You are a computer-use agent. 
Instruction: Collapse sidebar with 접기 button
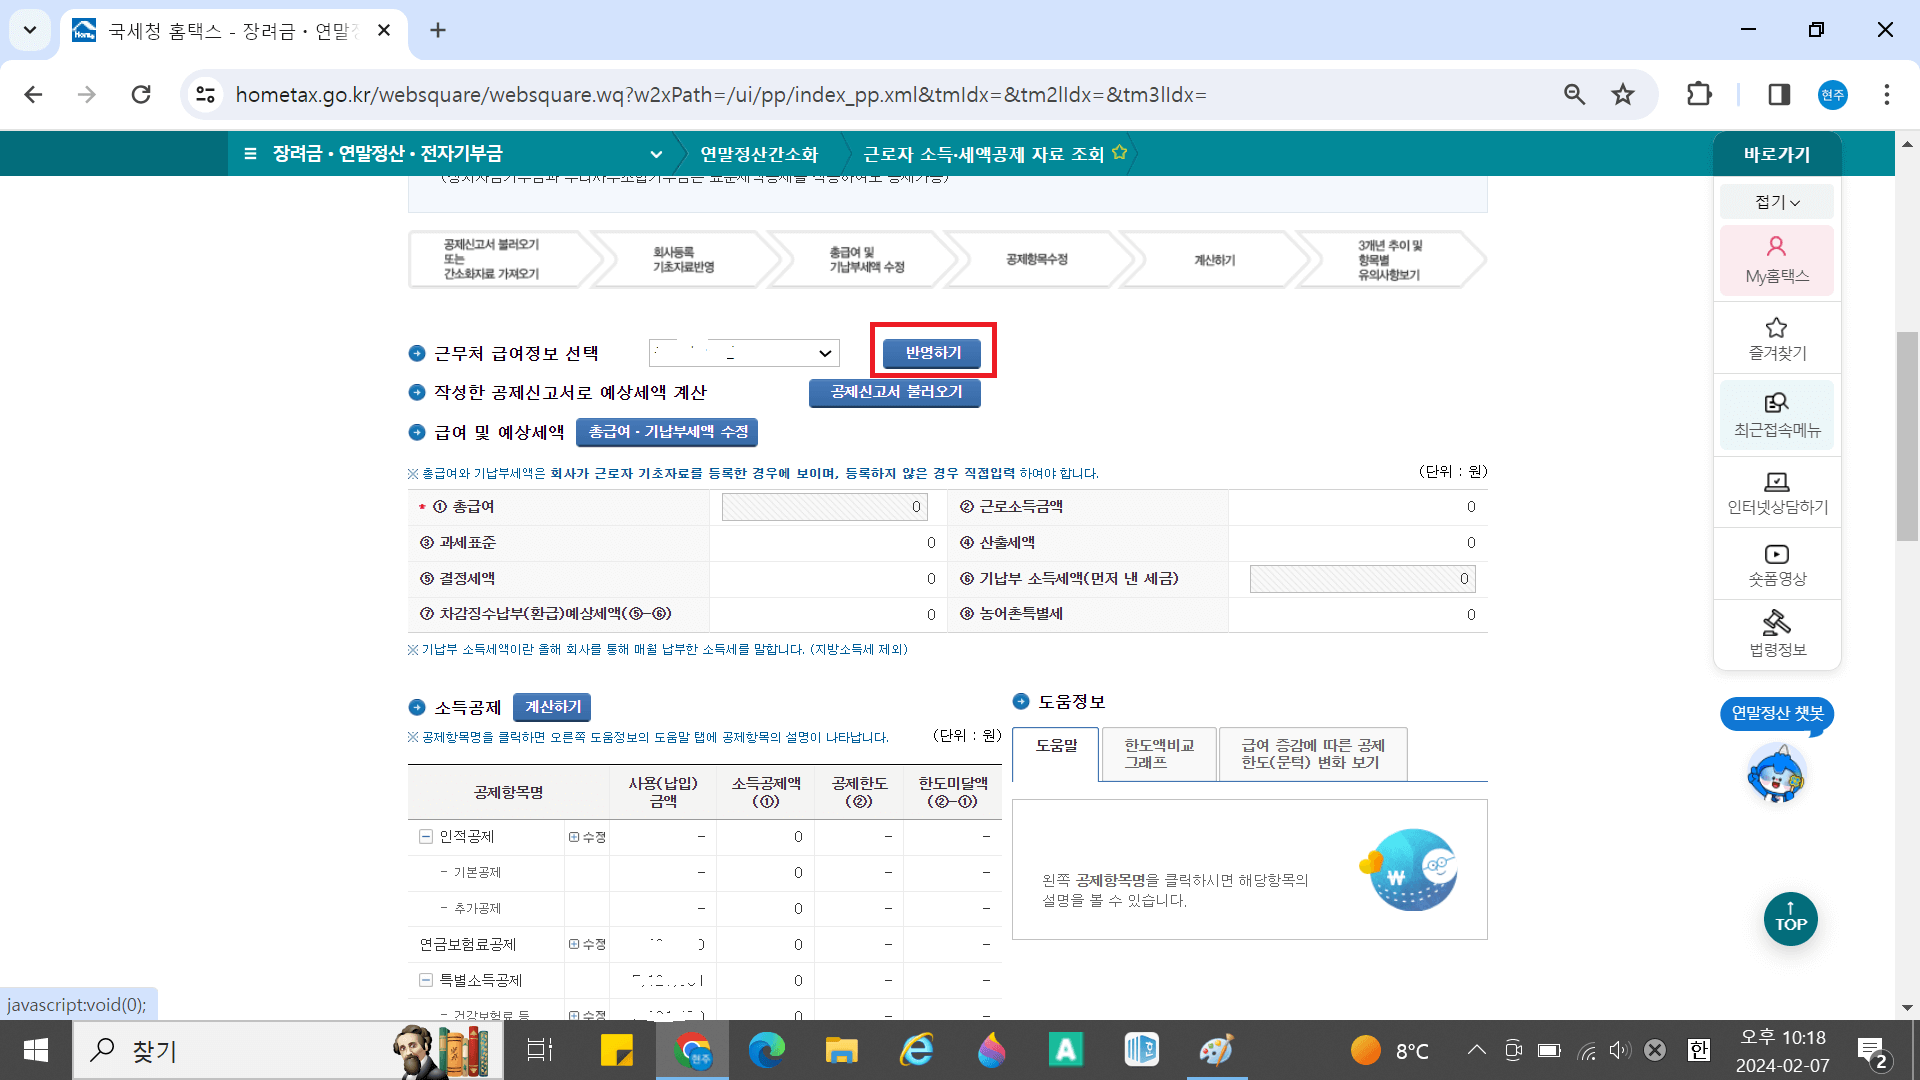[x=1777, y=202]
